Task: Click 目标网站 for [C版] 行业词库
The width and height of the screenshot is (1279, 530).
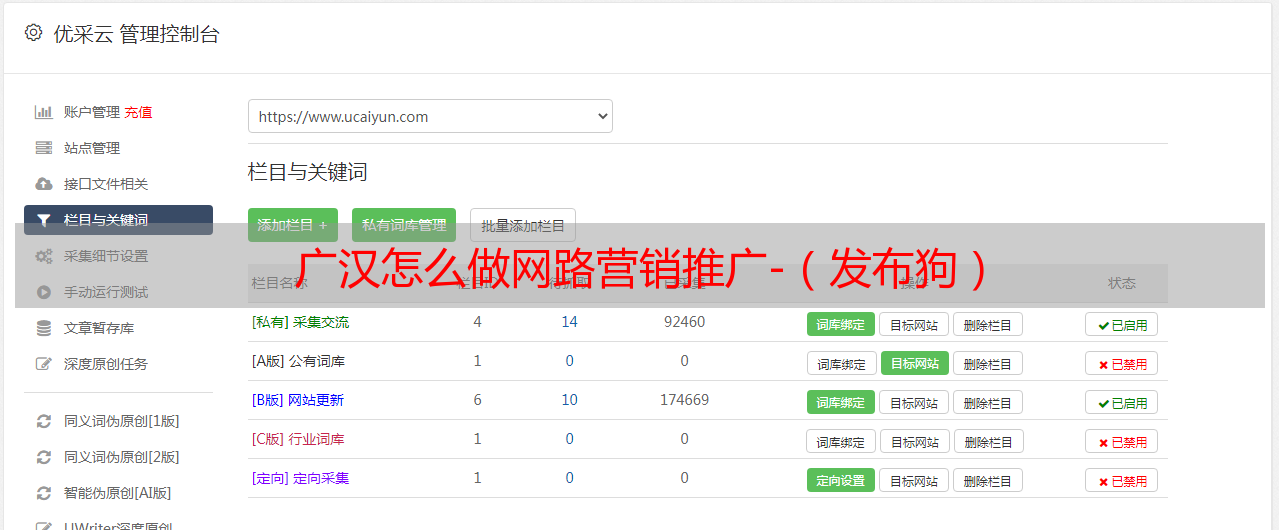Action: point(915,441)
